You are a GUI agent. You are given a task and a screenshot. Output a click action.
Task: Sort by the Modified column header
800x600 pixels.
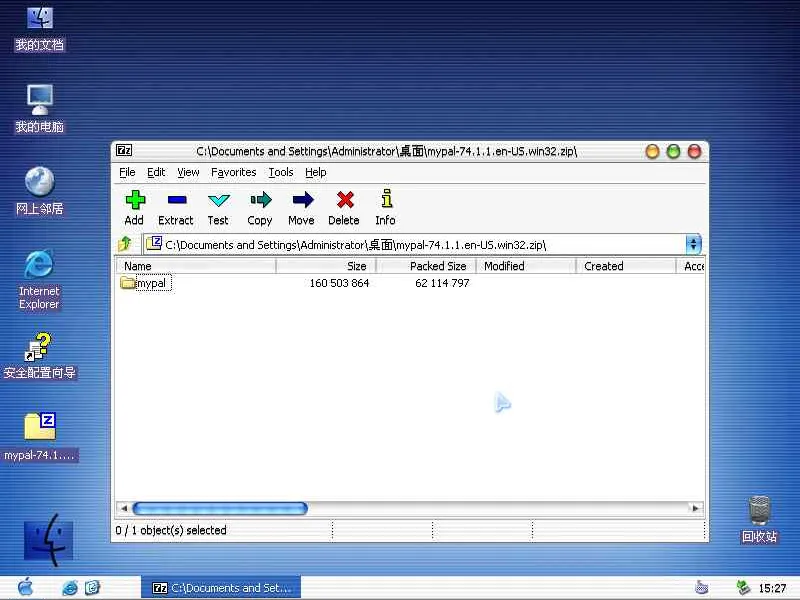(x=526, y=266)
